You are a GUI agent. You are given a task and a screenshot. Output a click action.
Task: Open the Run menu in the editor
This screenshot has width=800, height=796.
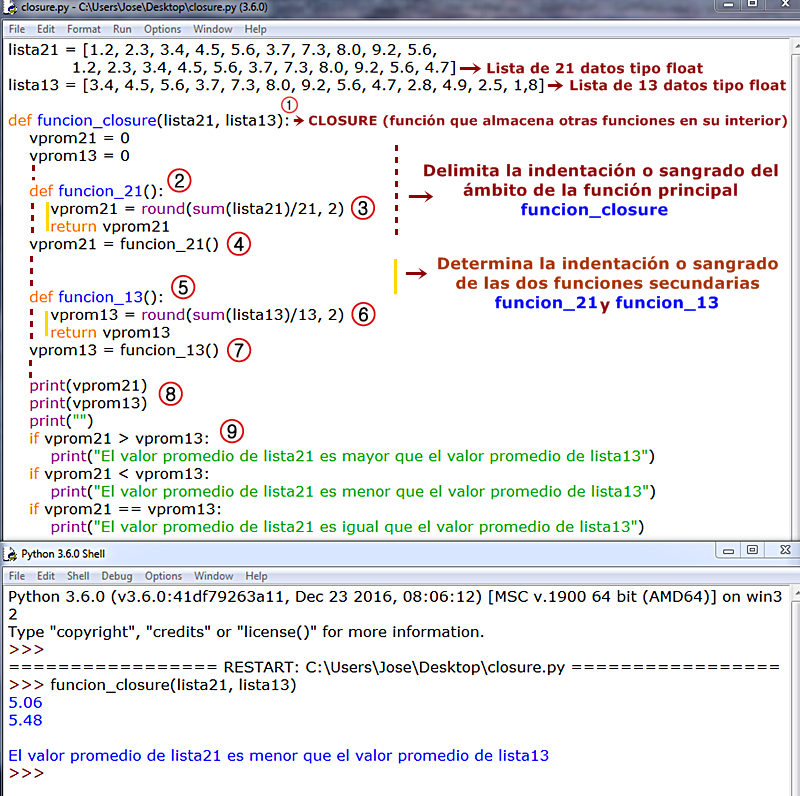click(122, 29)
